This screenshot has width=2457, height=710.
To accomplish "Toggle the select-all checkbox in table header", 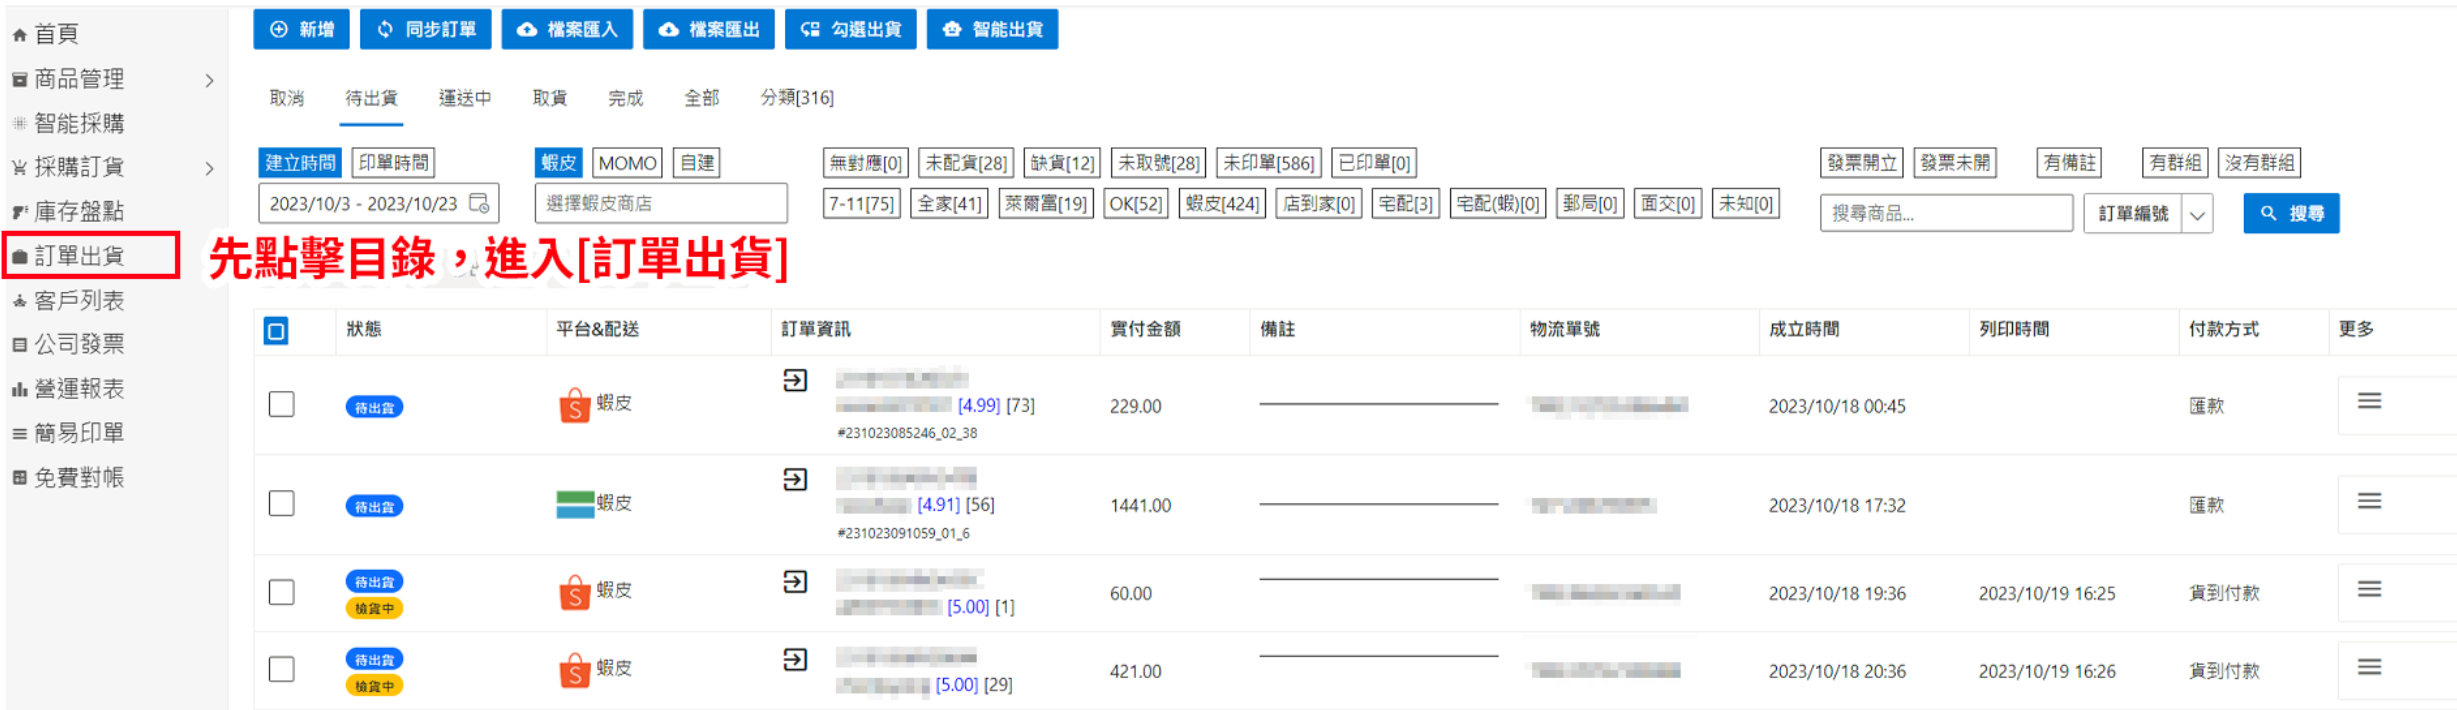I will click(x=276, y=331).
